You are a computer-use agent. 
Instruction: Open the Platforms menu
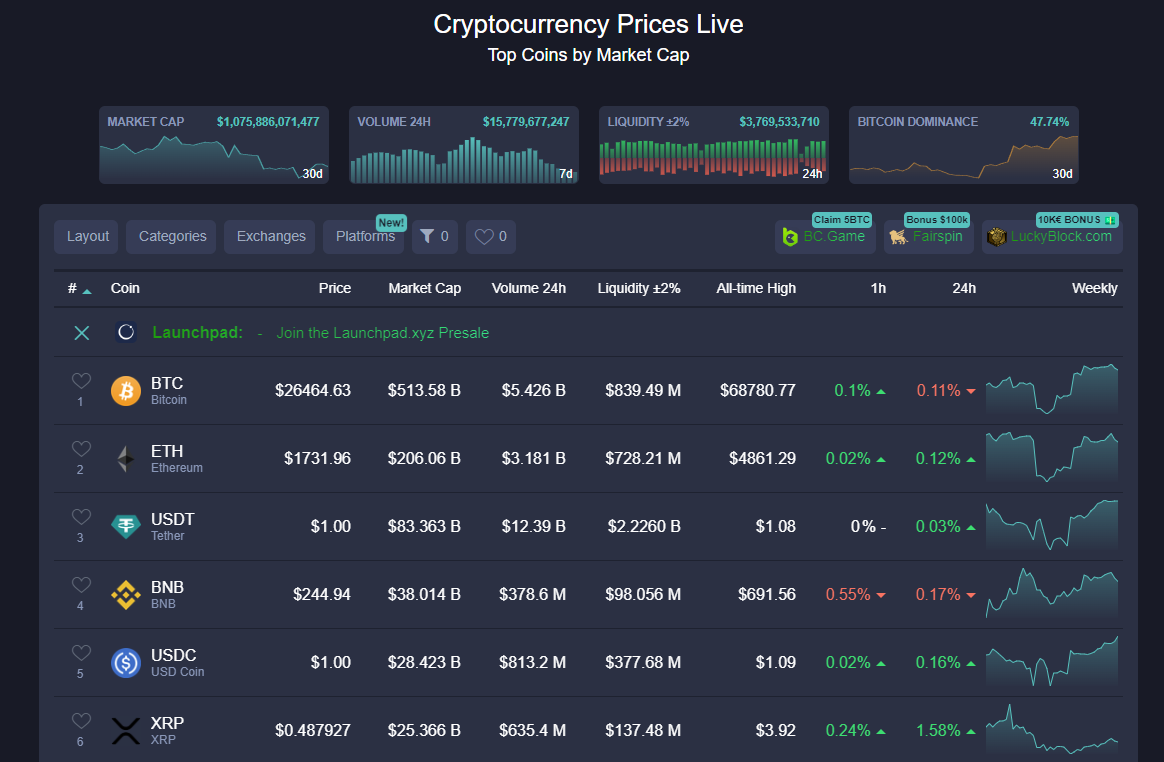pyautogui.click(x=364, y=236)
